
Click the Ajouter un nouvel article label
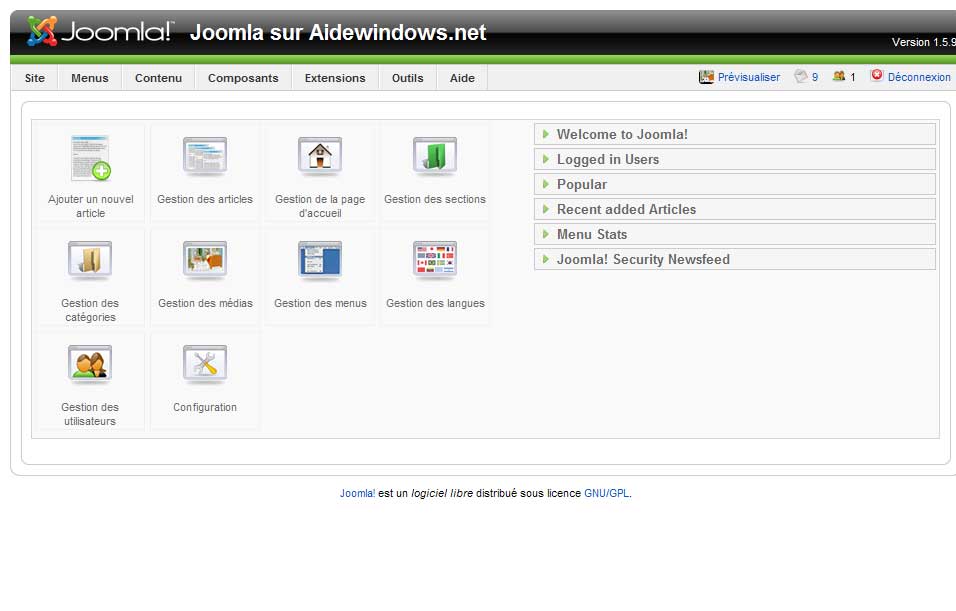click(x=90, y=206)
